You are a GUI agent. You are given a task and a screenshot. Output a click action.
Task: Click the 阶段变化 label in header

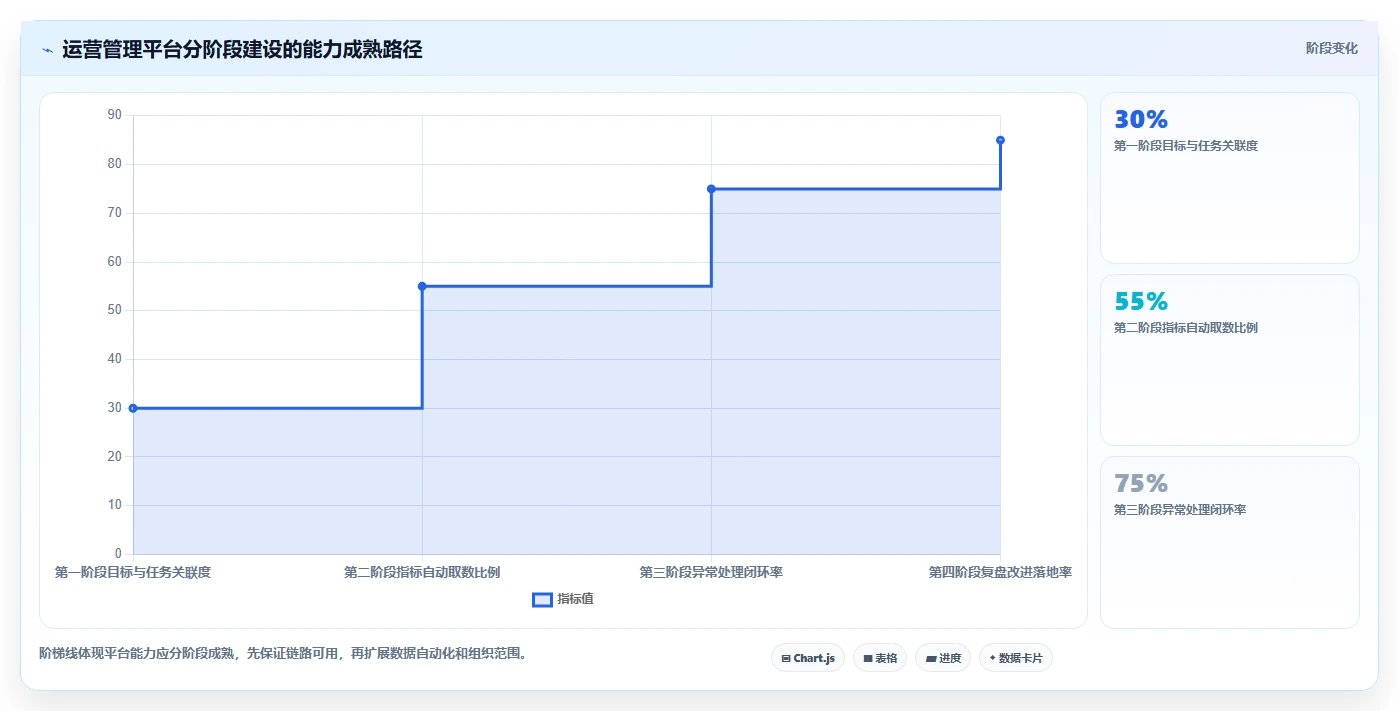tap(1331, 48)
